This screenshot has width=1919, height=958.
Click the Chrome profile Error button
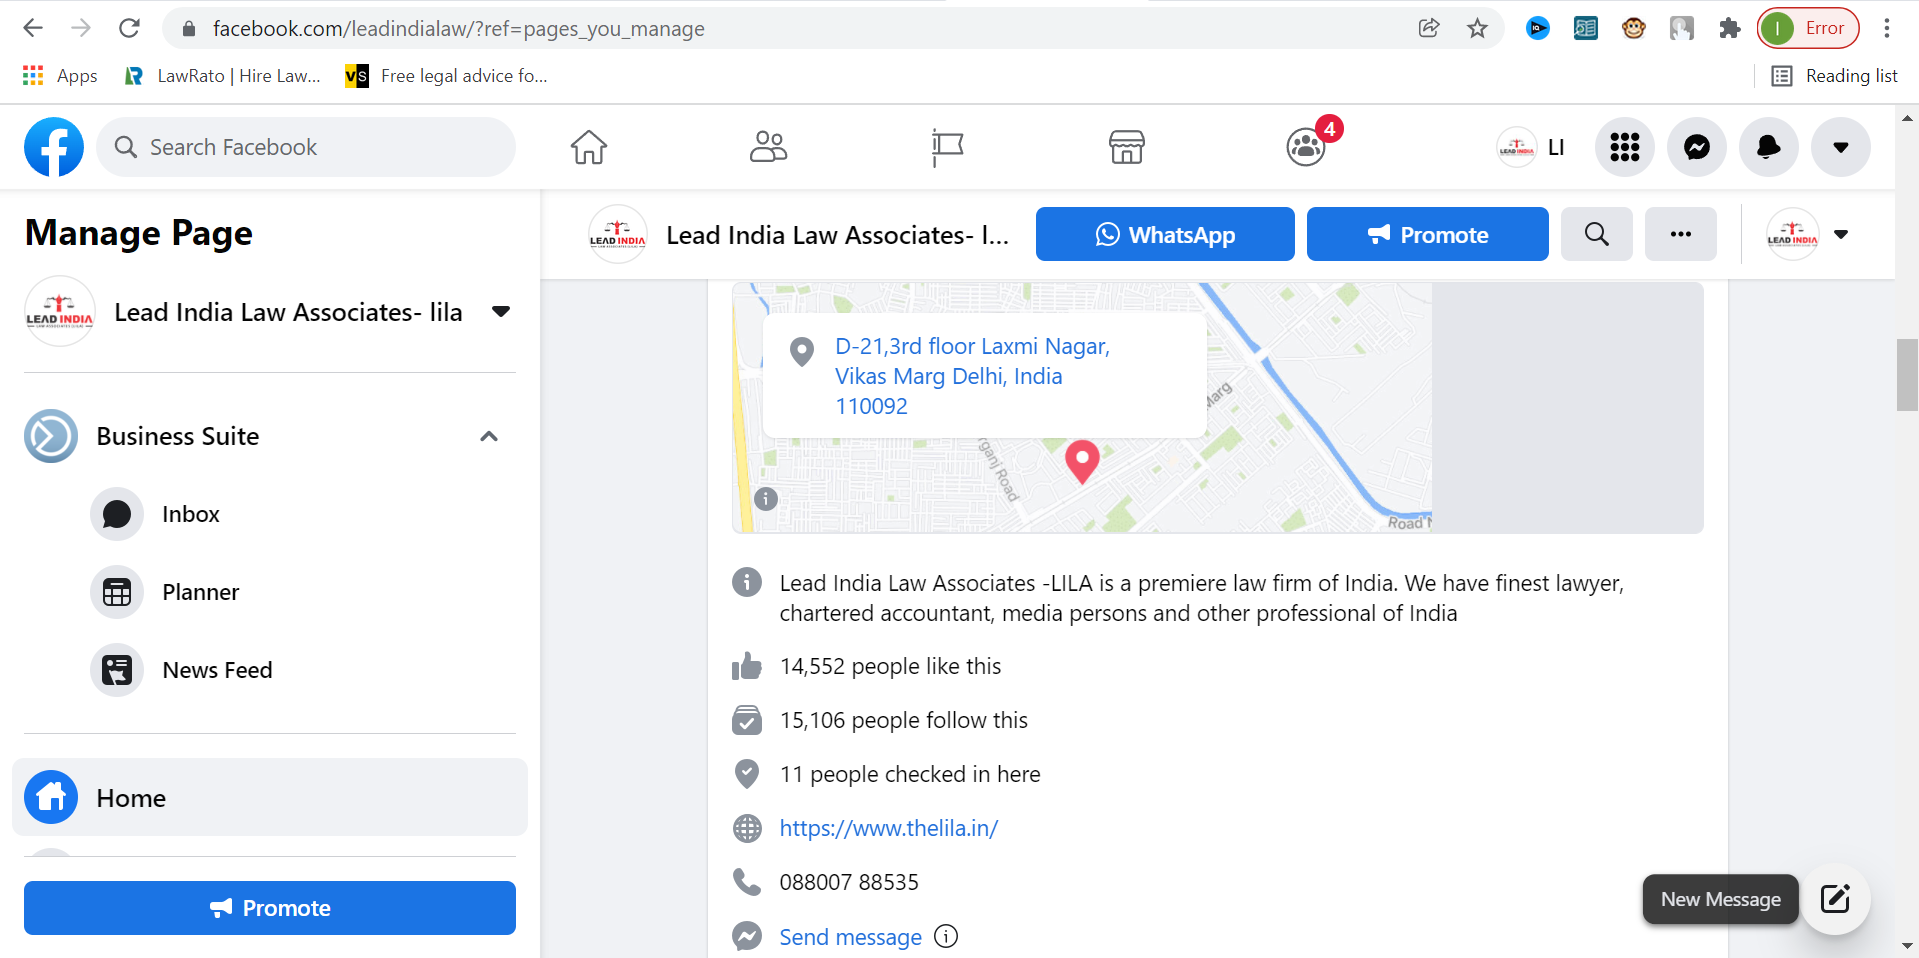click(x=1808, y=28)
